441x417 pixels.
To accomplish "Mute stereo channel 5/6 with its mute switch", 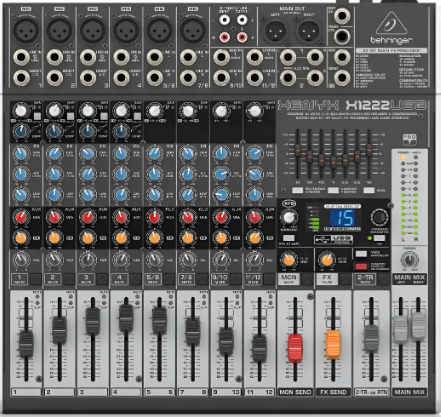I will [x=169, y=279].
